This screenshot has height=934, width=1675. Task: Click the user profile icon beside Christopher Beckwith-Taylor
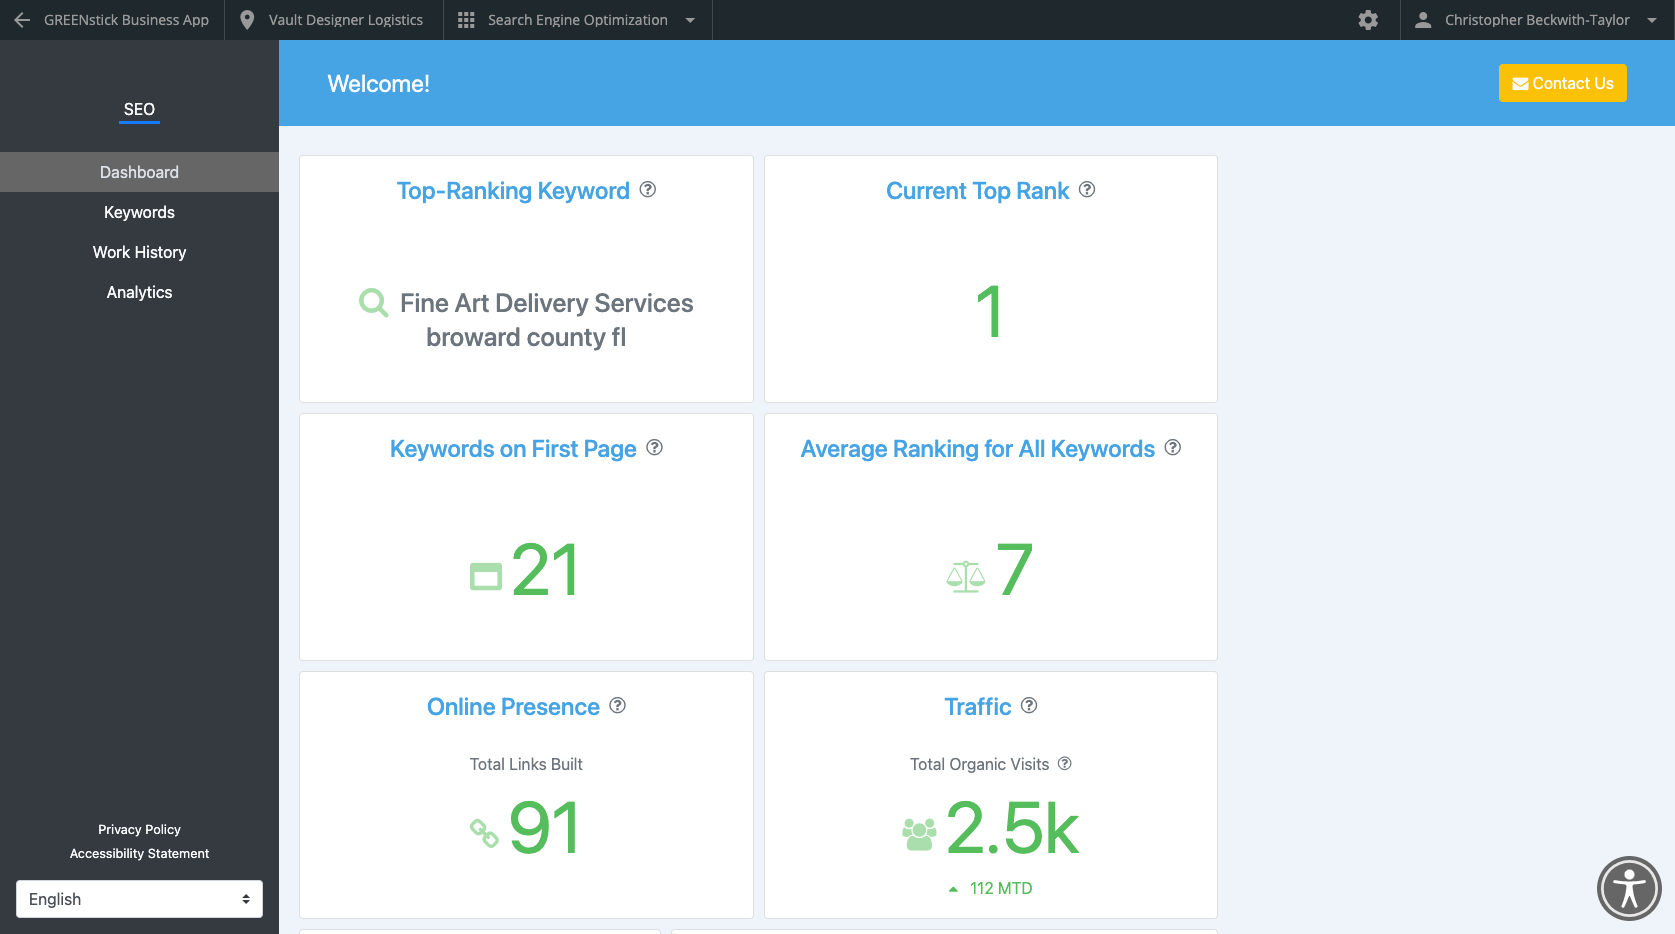(1422, 19)
